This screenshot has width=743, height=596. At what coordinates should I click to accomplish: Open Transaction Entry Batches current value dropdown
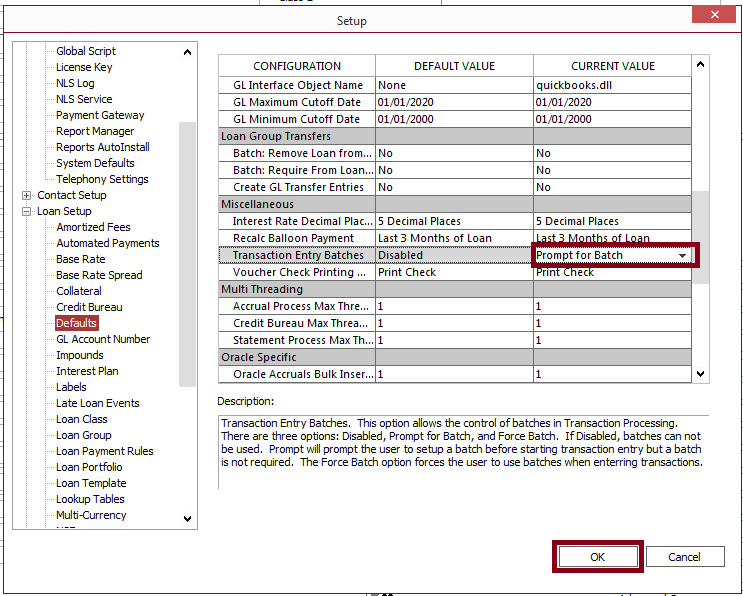tap(682, 255)
